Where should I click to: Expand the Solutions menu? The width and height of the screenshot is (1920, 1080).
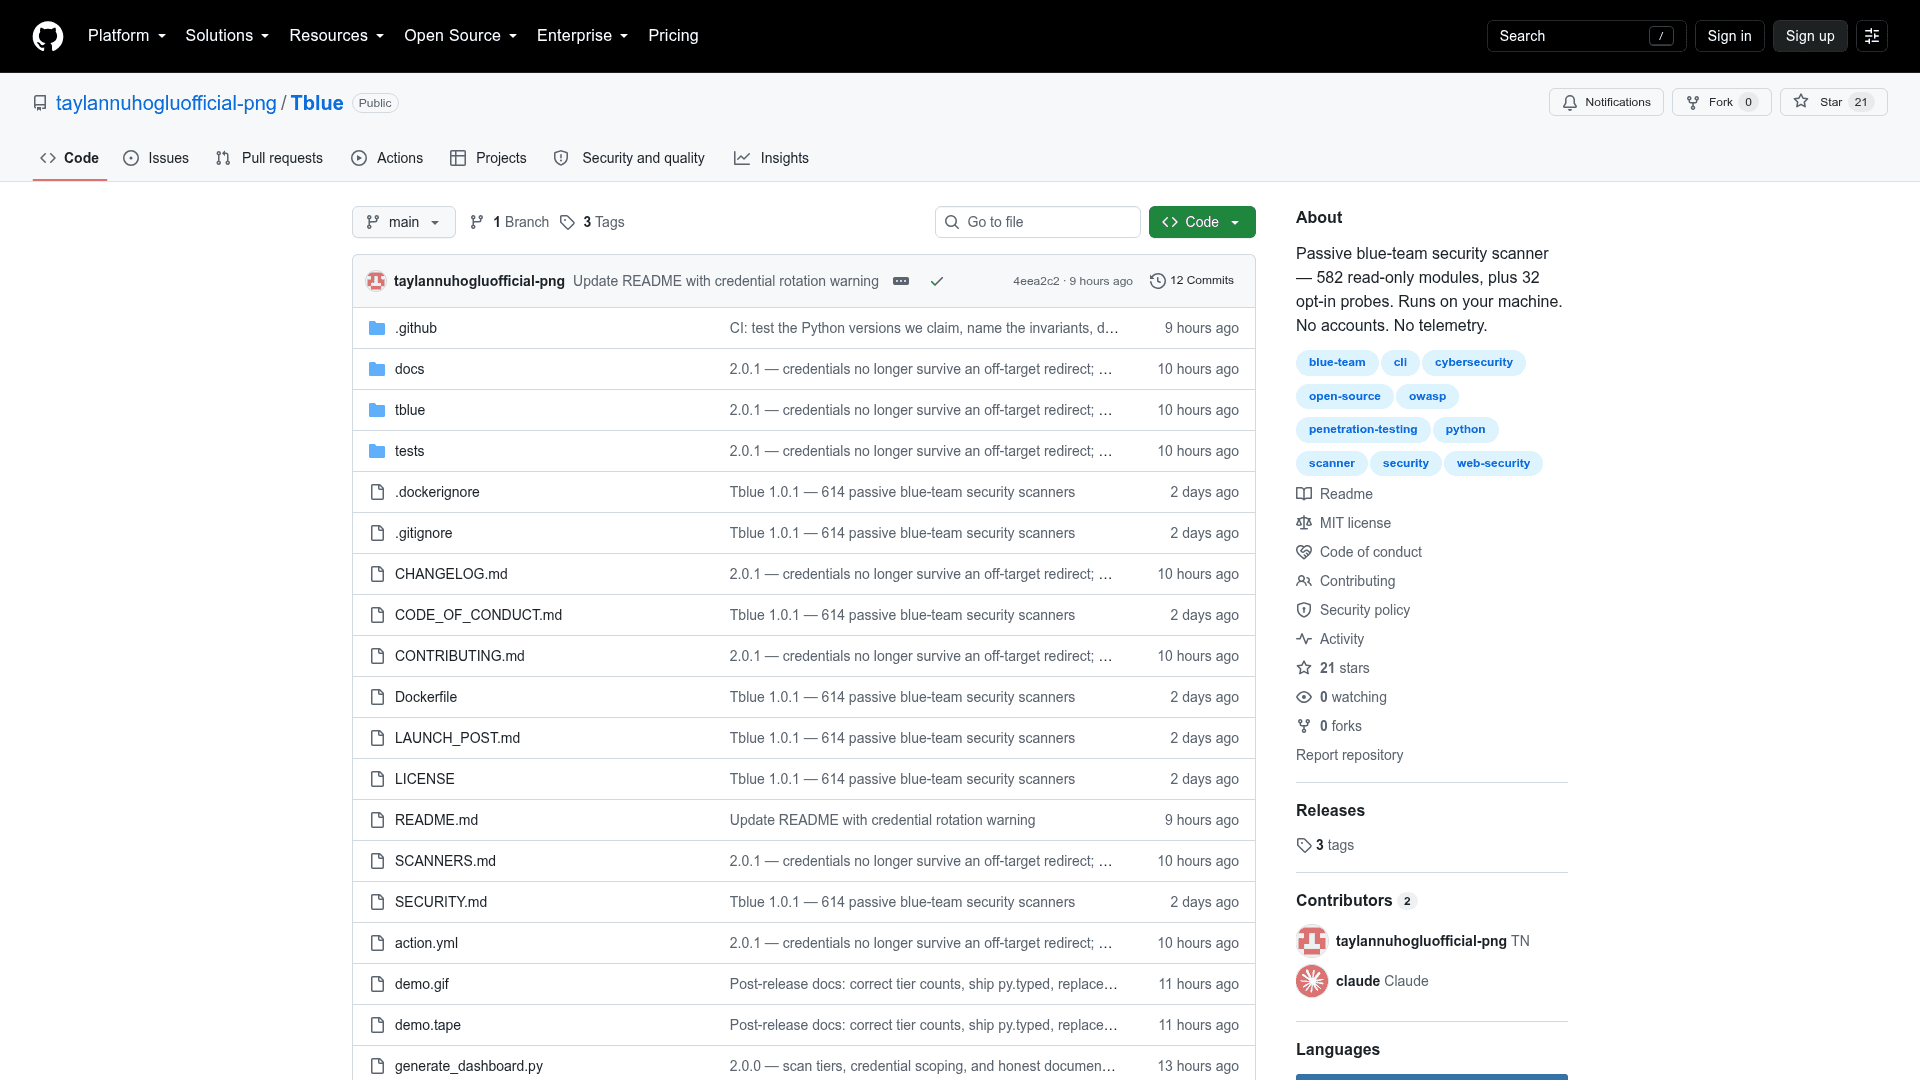[227, 36]
